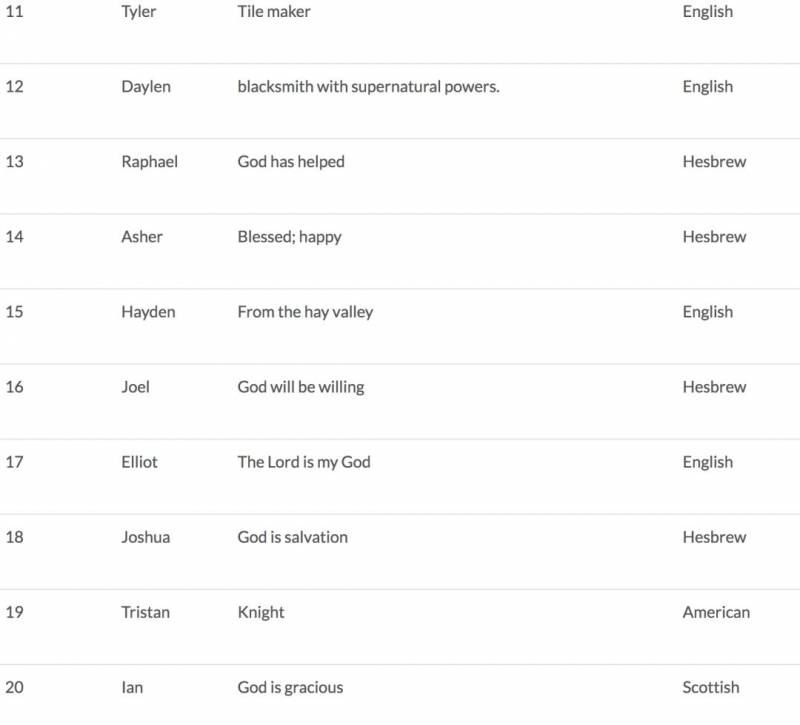
Task: Click the name Daylen
Action: pyautogui.click(x=146, y=87)
